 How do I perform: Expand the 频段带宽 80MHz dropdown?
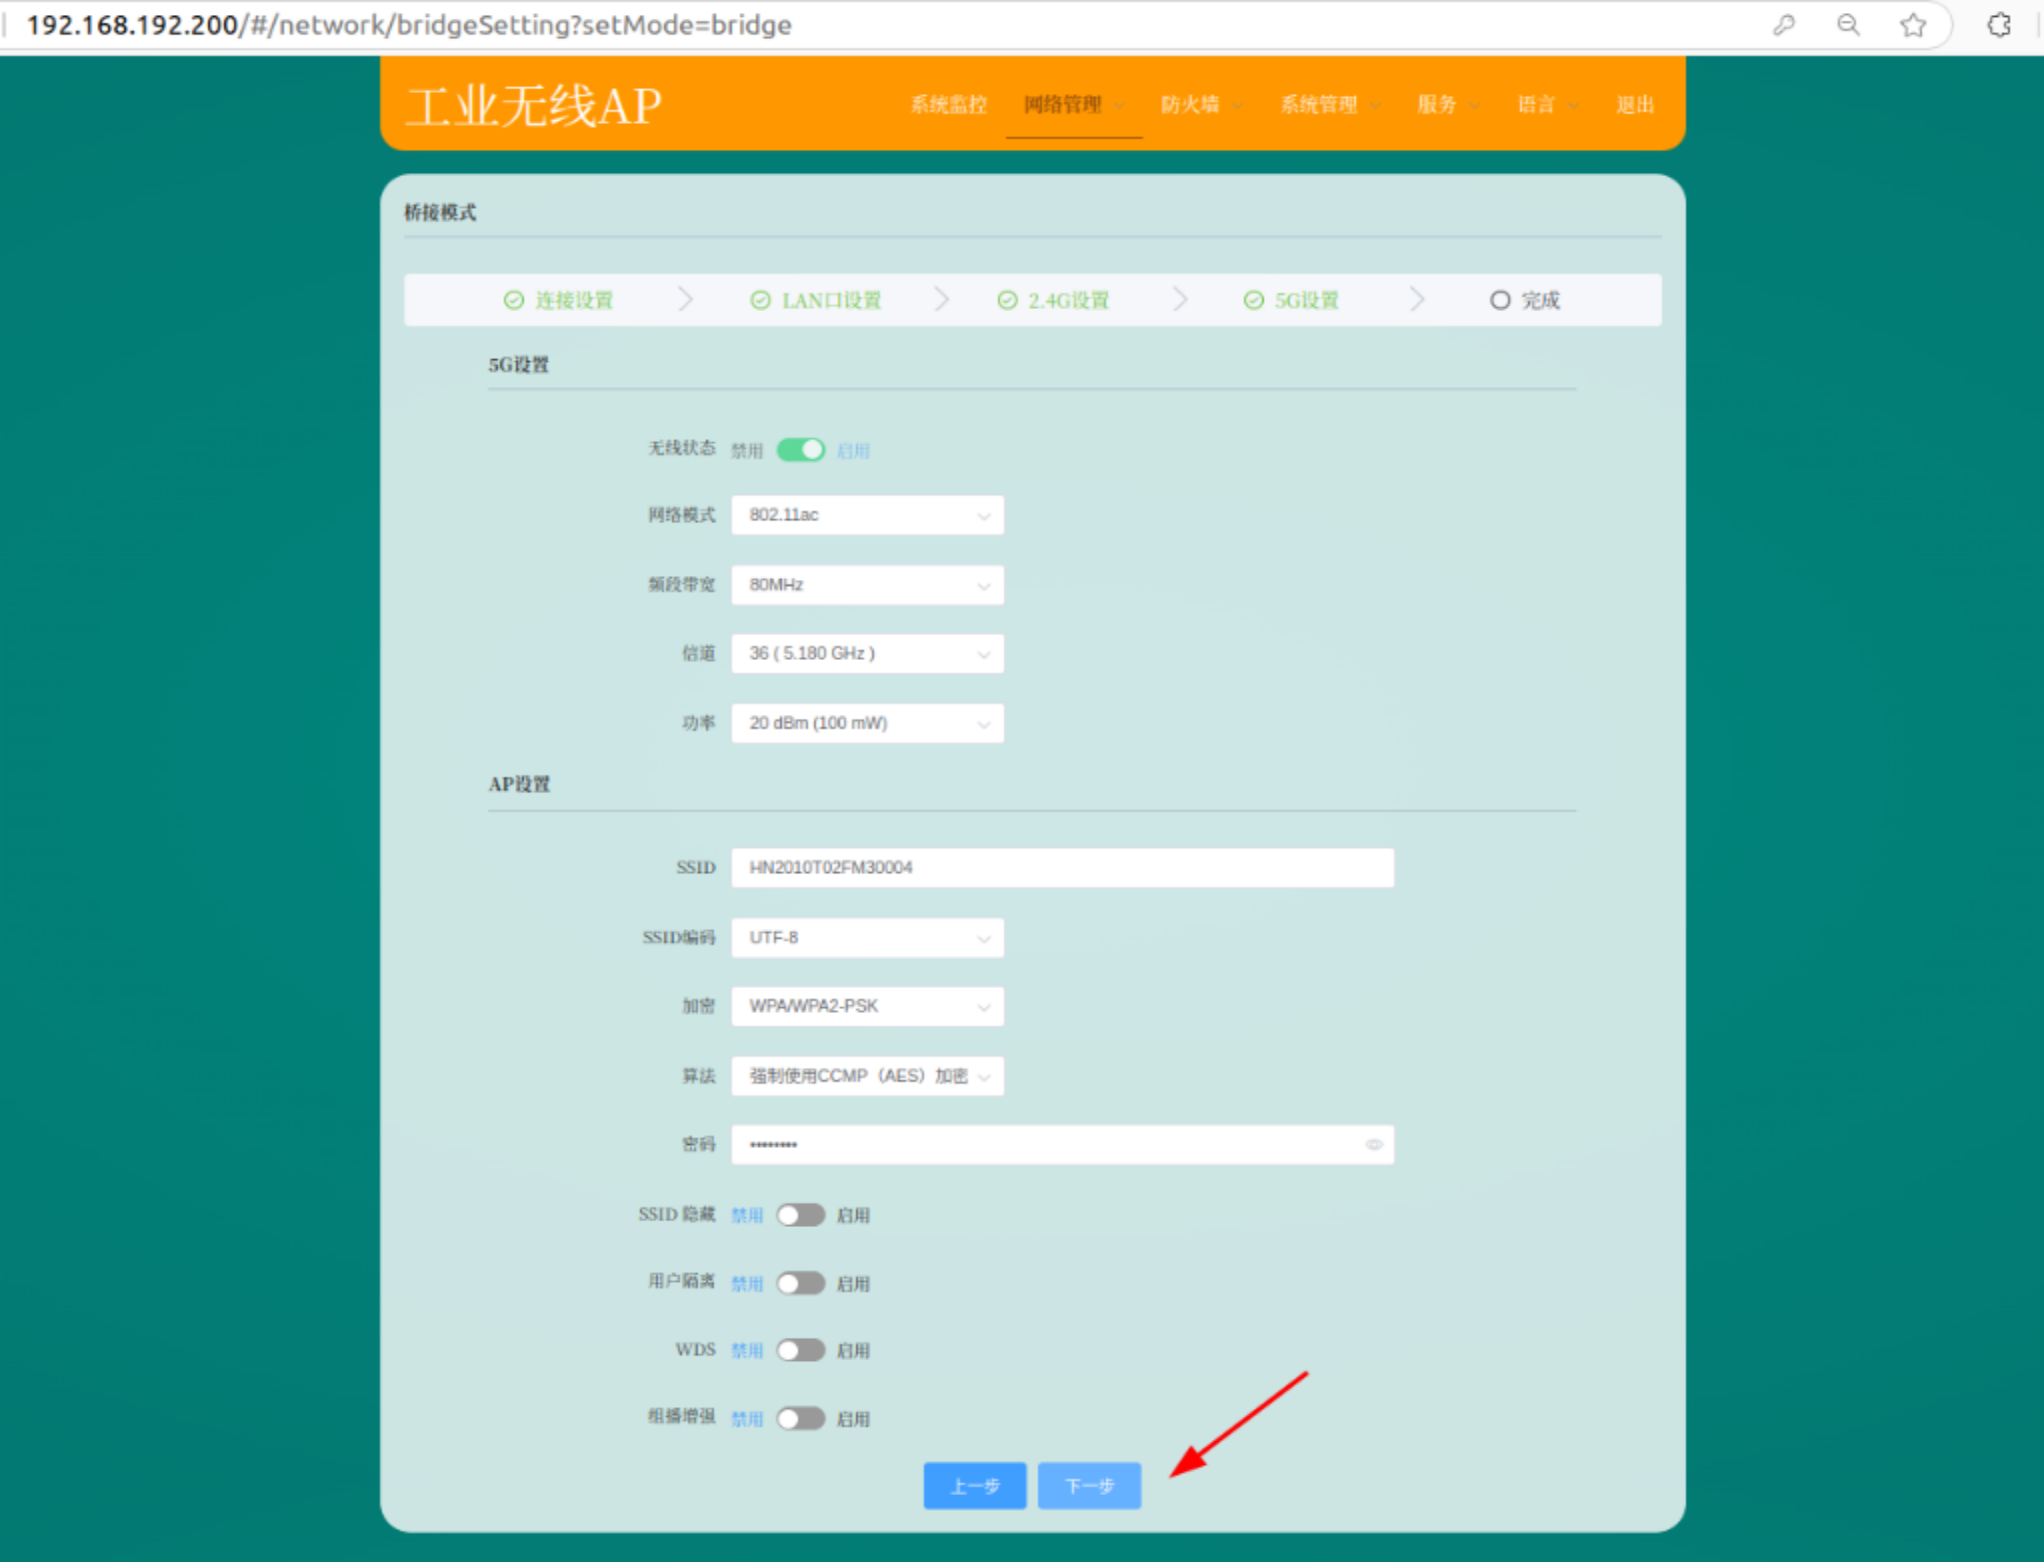pos(866,585)
